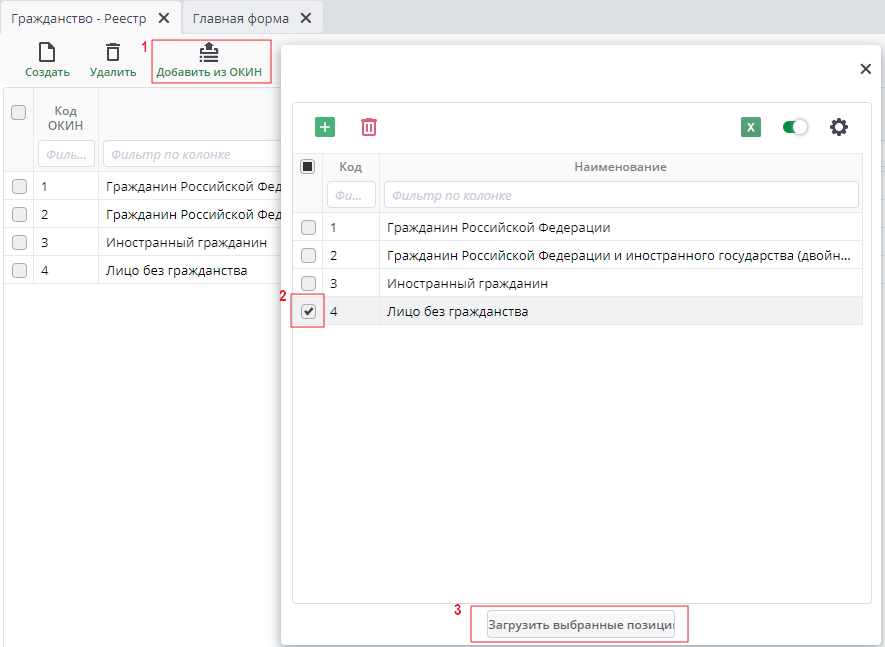Toggle the green switch in dialog toolbar
Viewport: 885px width, 647px height.
pyautogui.click(x=795, y=127)
